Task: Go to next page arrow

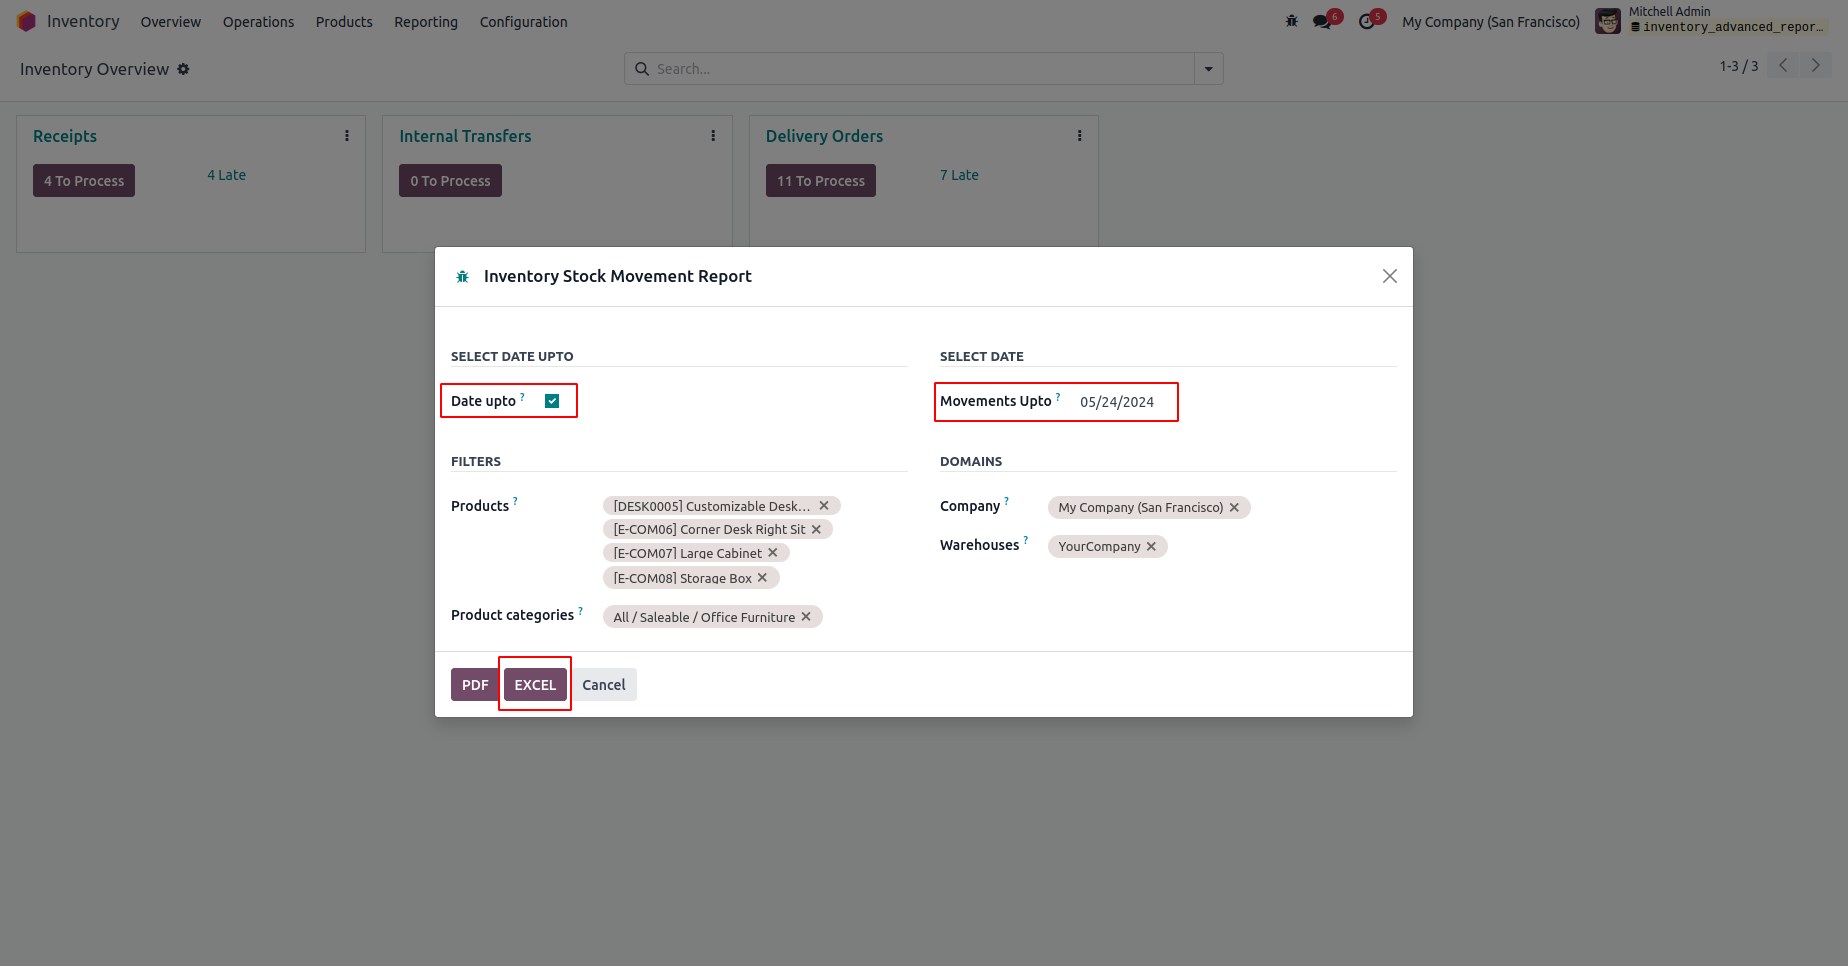Action: 1816,66
